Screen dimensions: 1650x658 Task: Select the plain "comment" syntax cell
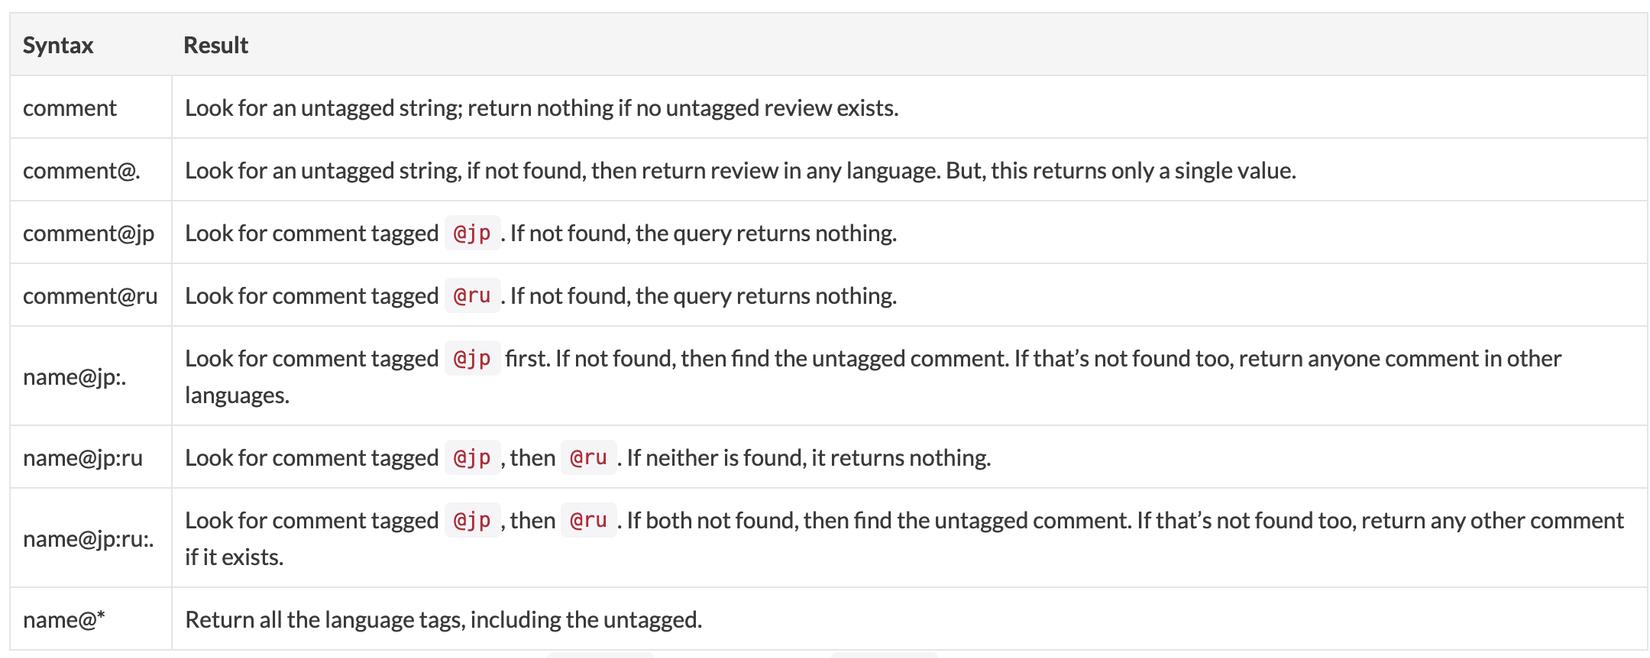(x=70, y=108)
